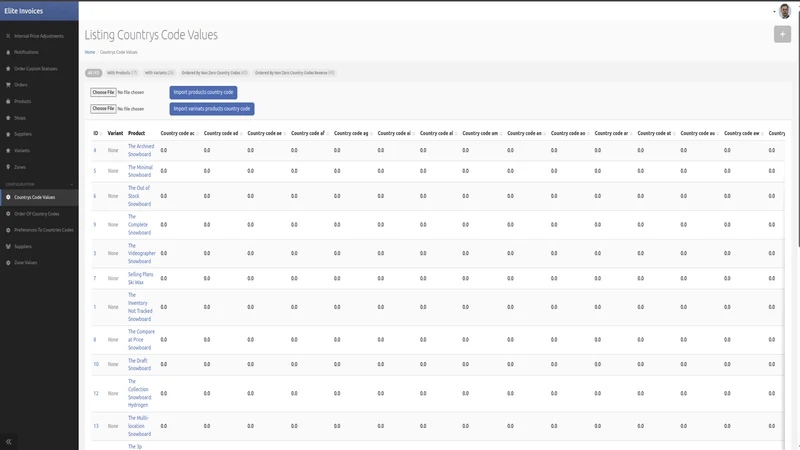Image resolution: width=800 pixels, height=450 pixels.
Task: Sort by Country code ae column
Action: [266, 133]
